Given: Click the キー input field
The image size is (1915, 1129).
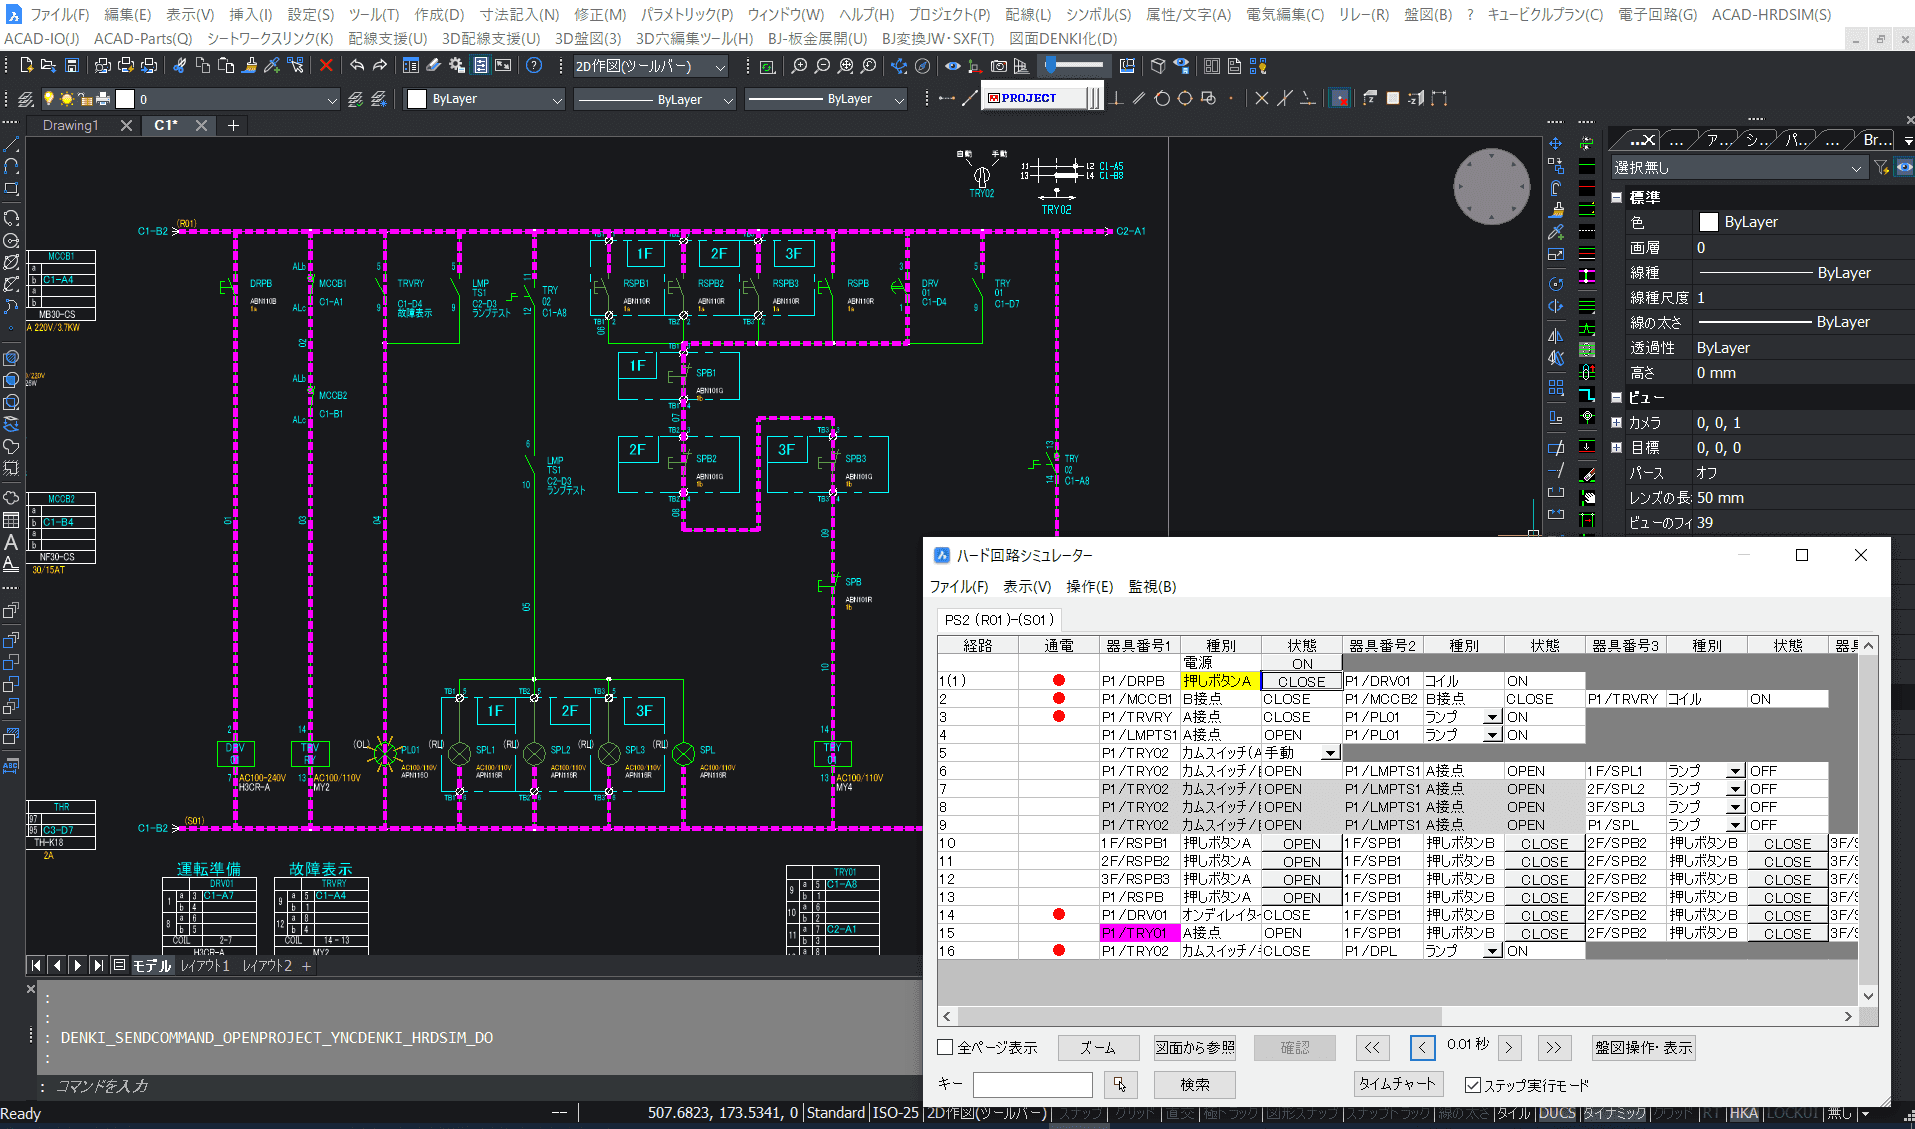Looking at the screenshot, I should tap(1032, 1084).
